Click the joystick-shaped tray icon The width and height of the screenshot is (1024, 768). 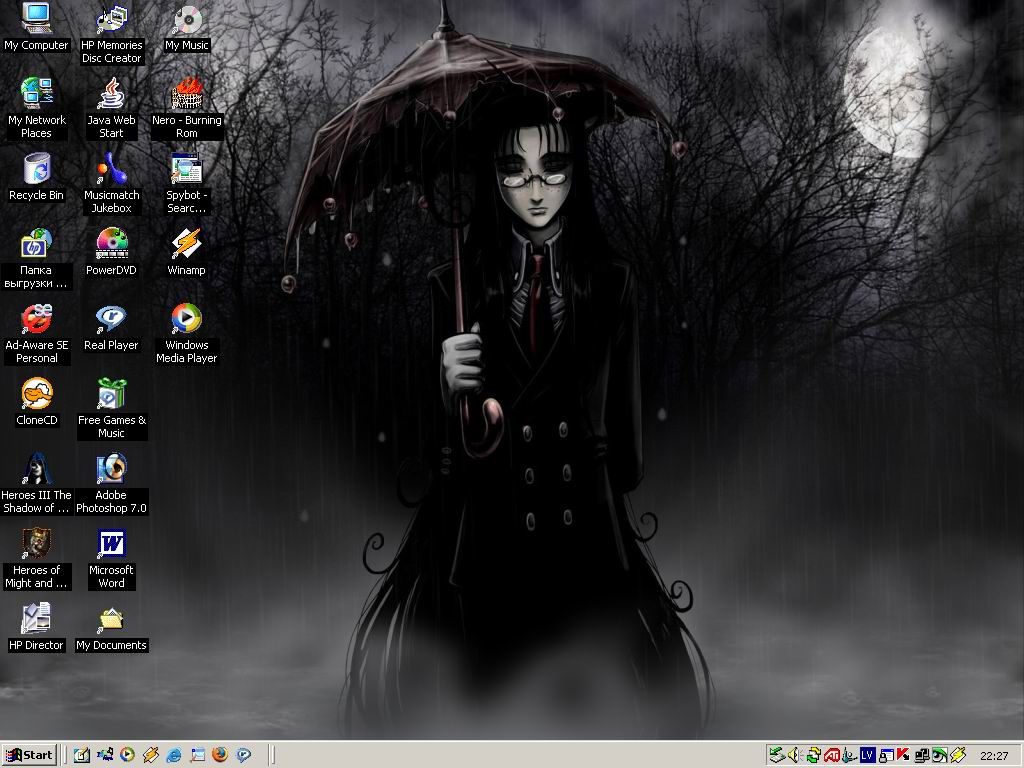(849, 756)
